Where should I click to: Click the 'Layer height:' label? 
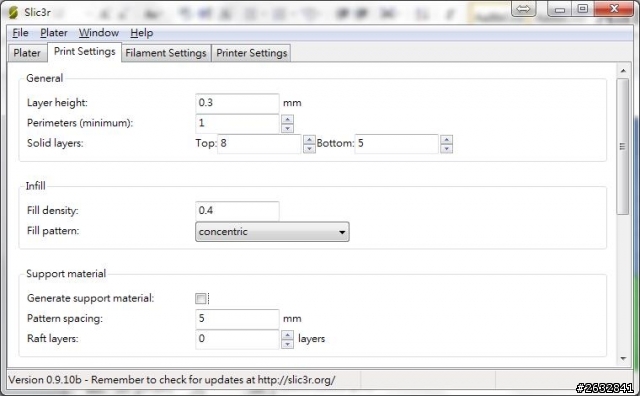coord(57,103)
